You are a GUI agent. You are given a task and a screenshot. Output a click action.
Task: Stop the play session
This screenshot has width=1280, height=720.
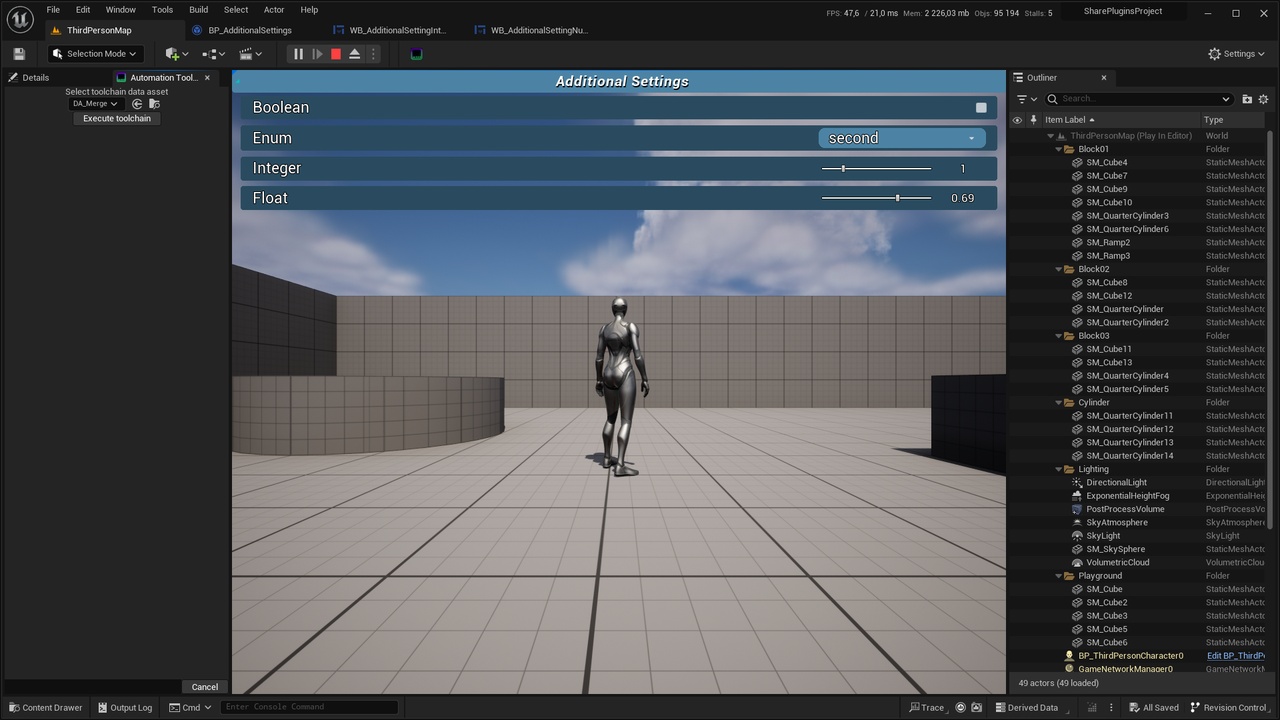pyautogui.click(x=336, y=54)
